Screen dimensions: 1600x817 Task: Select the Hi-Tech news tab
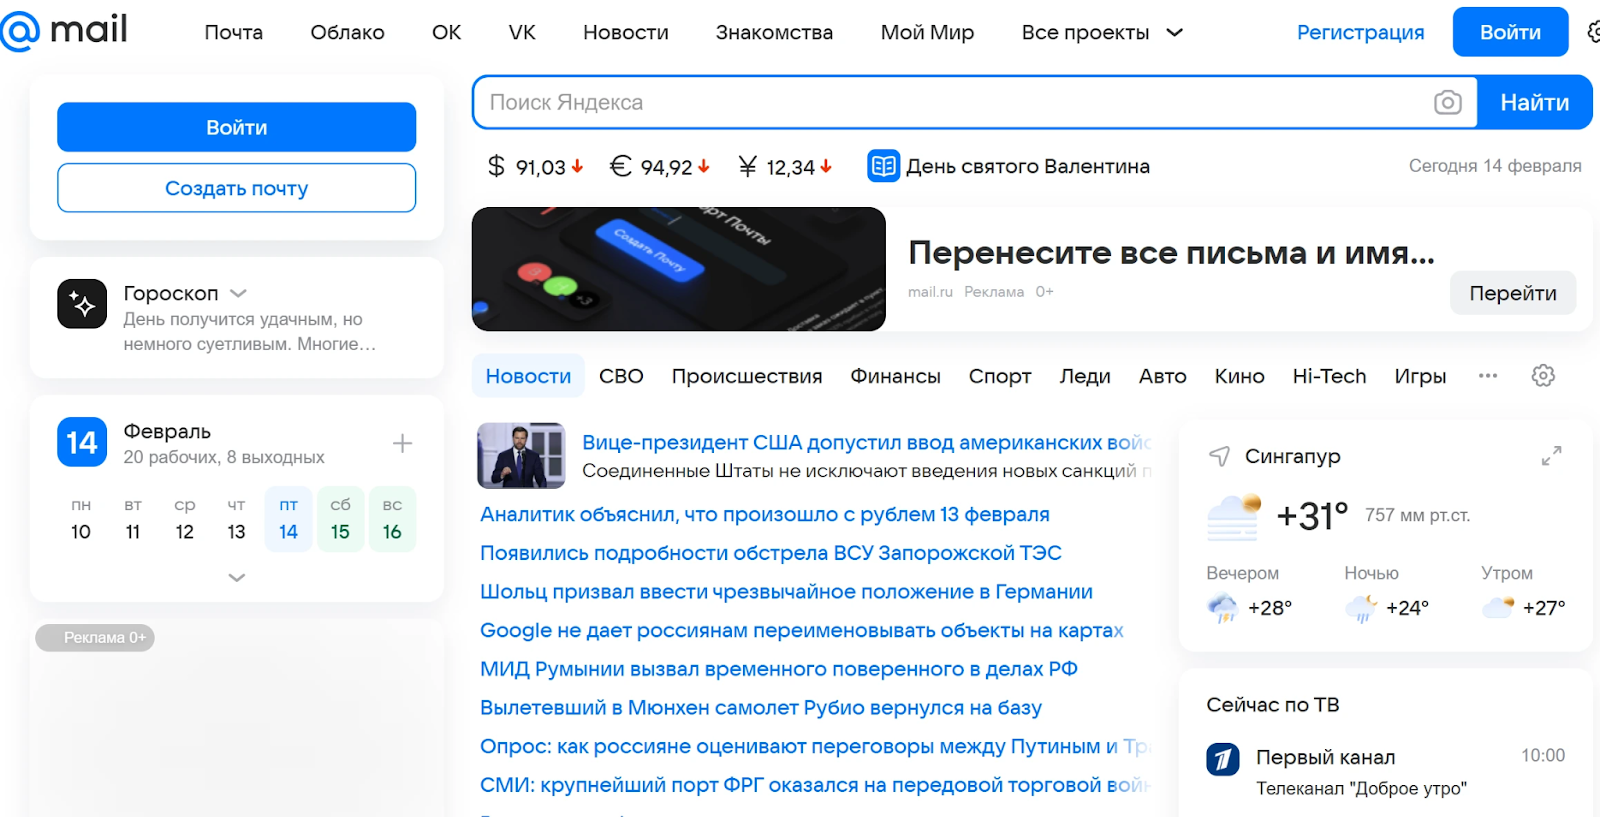click(1329, 376)
